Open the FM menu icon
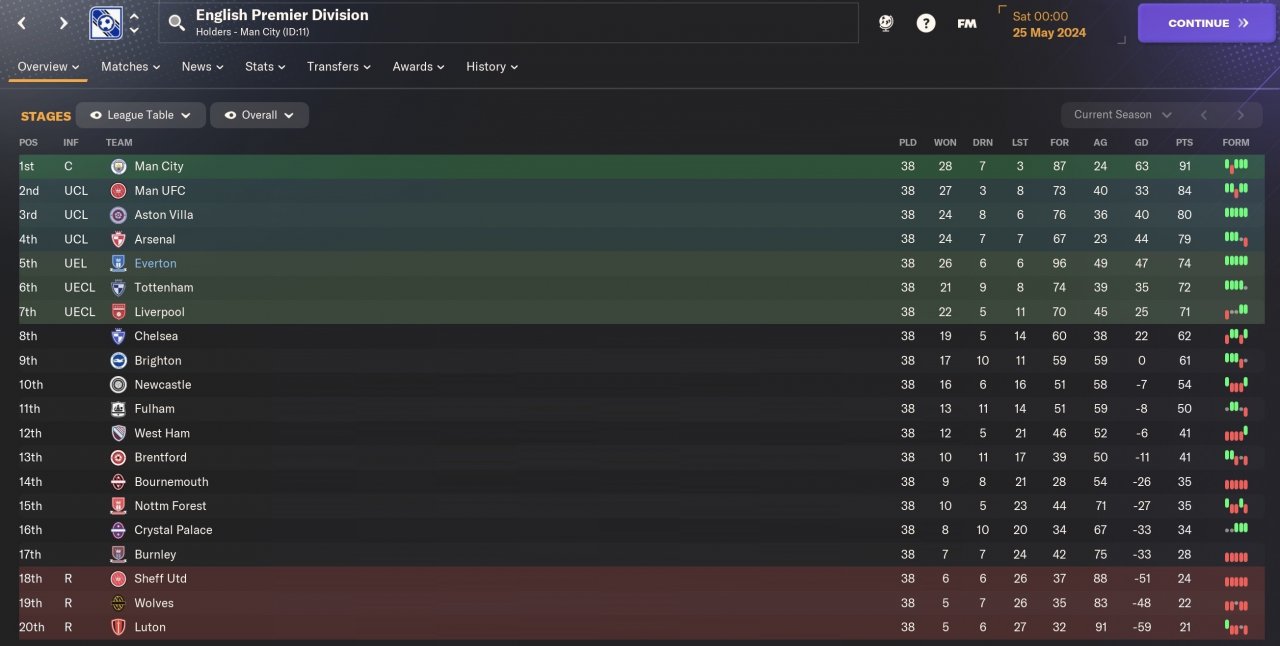1280x646 pixels. click(x=967, y=23)
